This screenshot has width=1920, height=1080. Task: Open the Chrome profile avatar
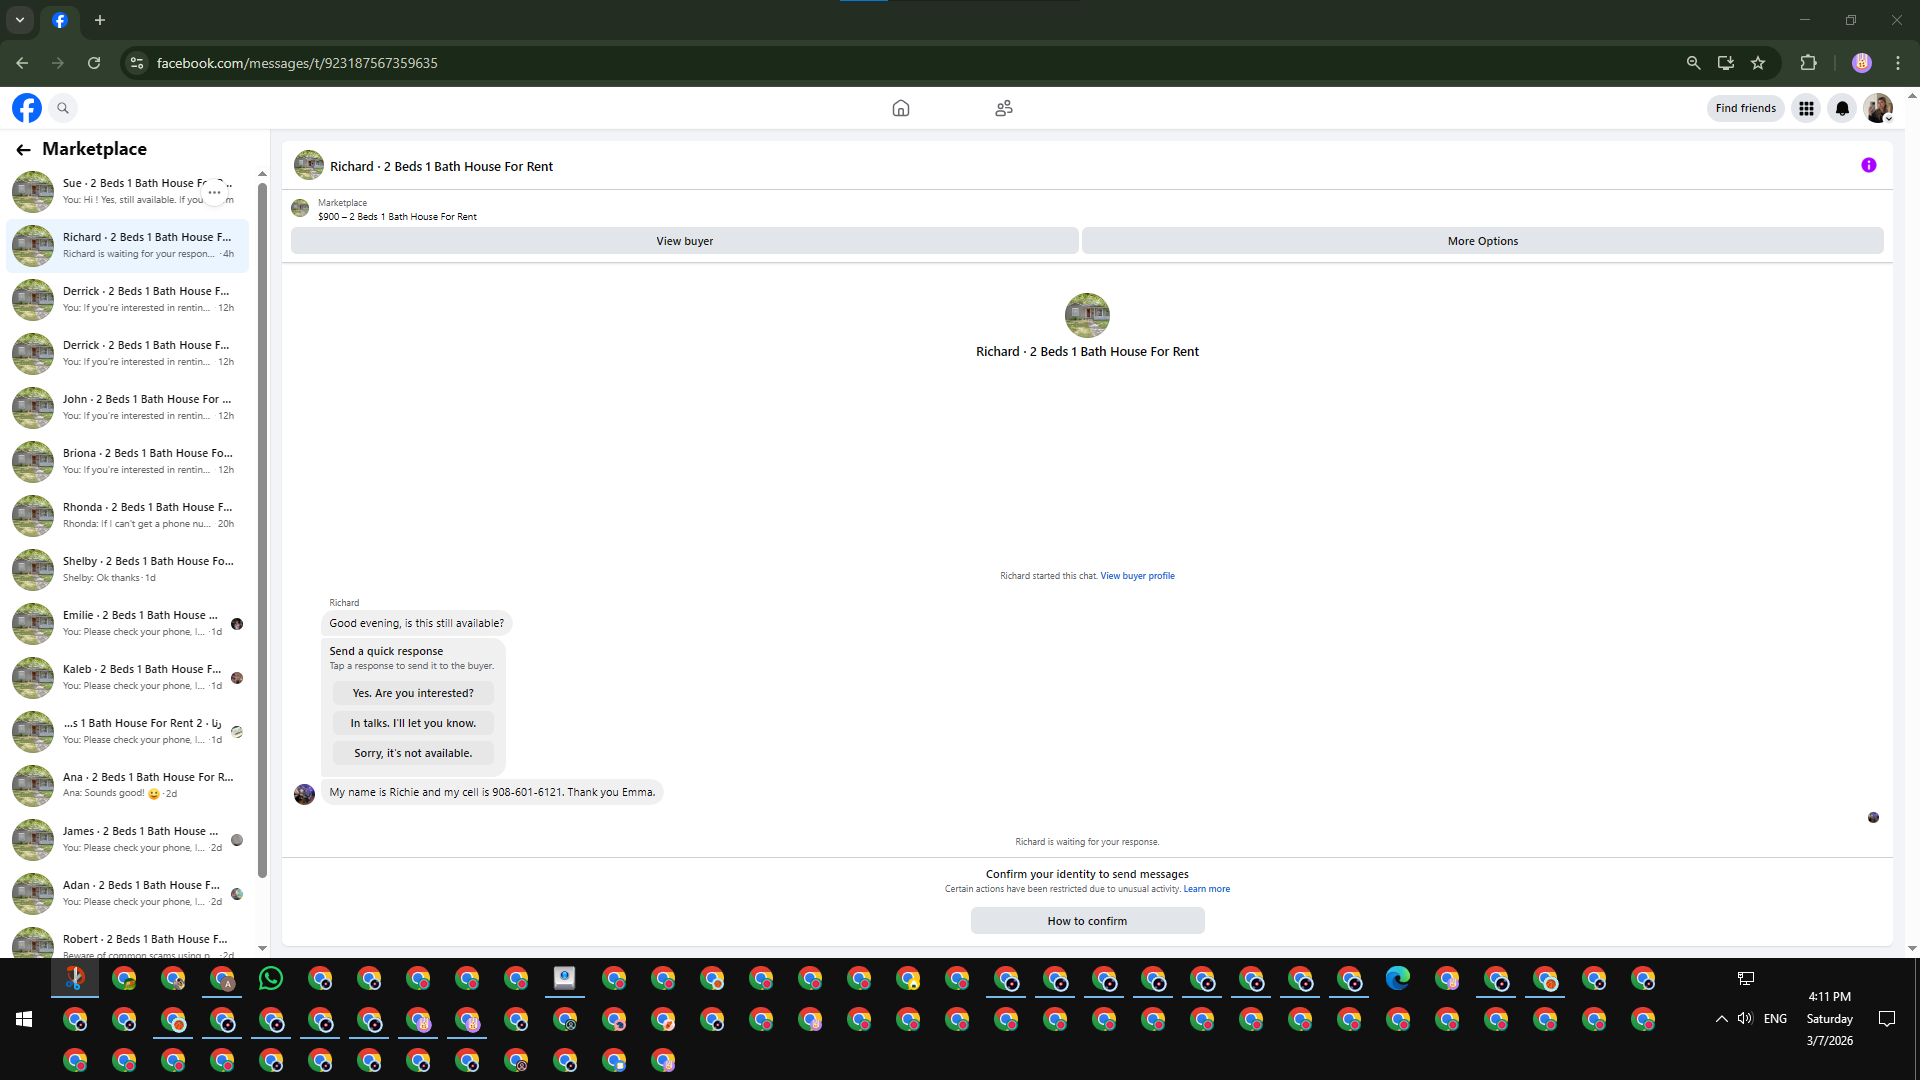(1861, 63)
